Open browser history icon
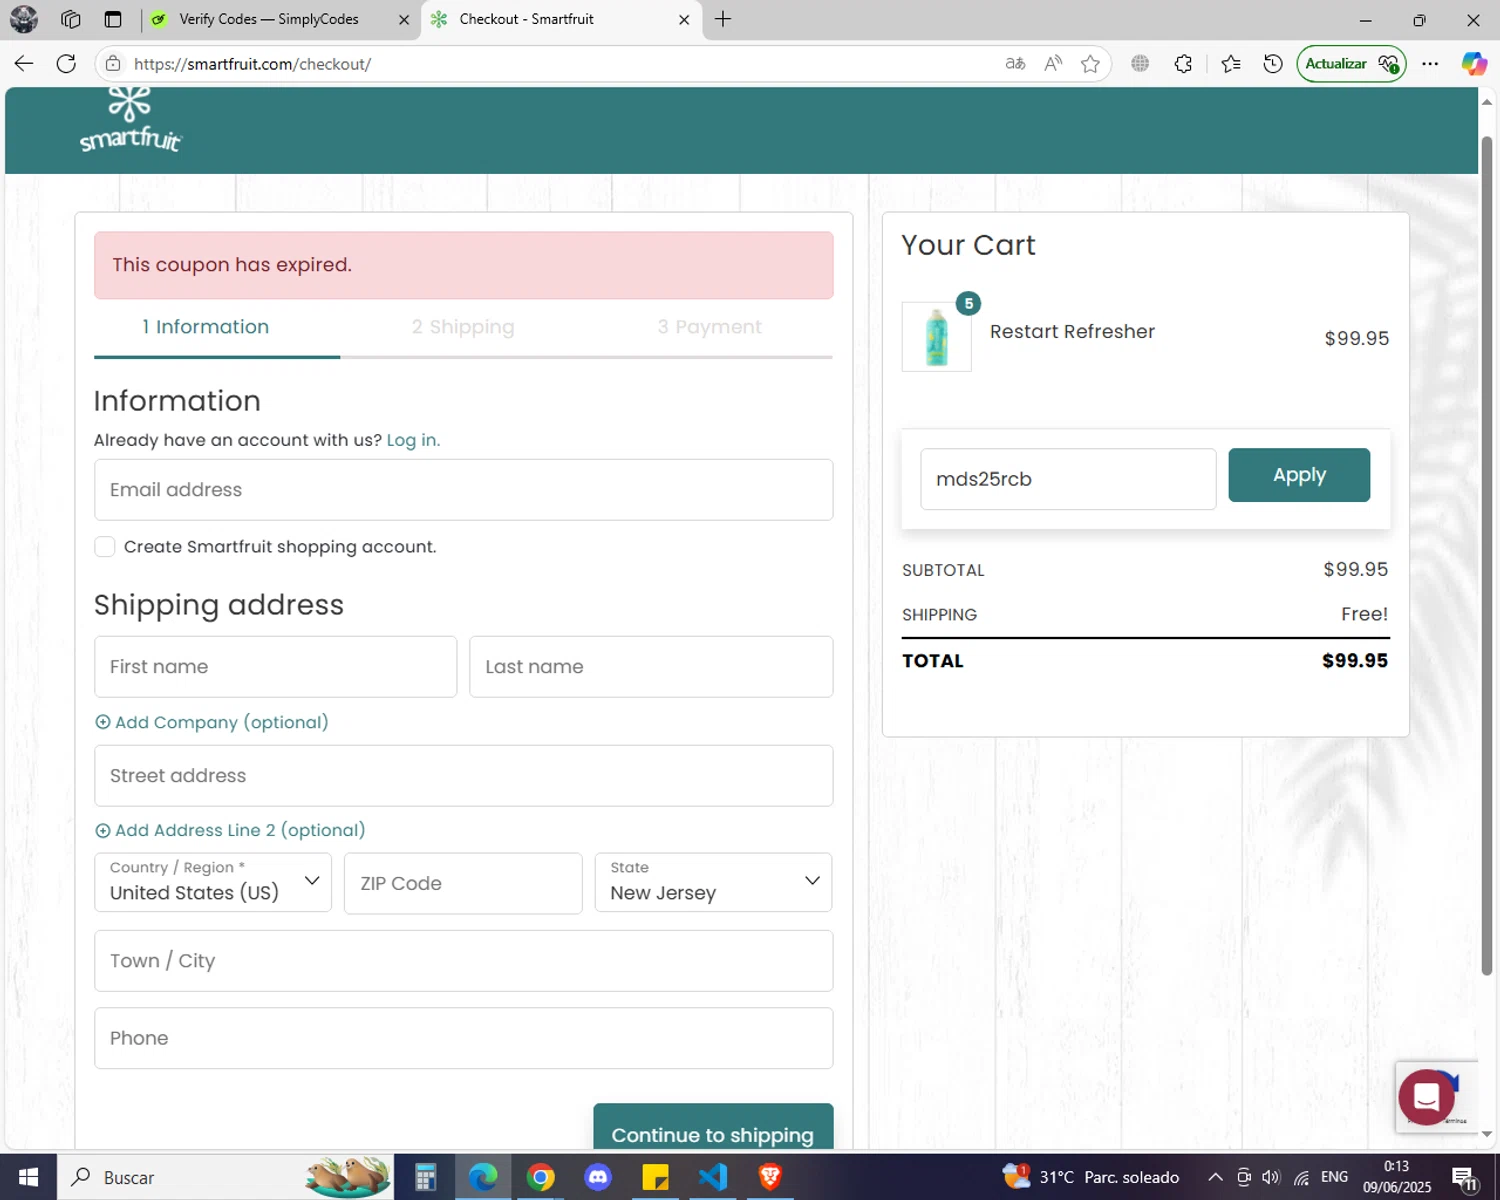The width and height of the screenshot is (1500, 1200). (x=1273, y=64)
